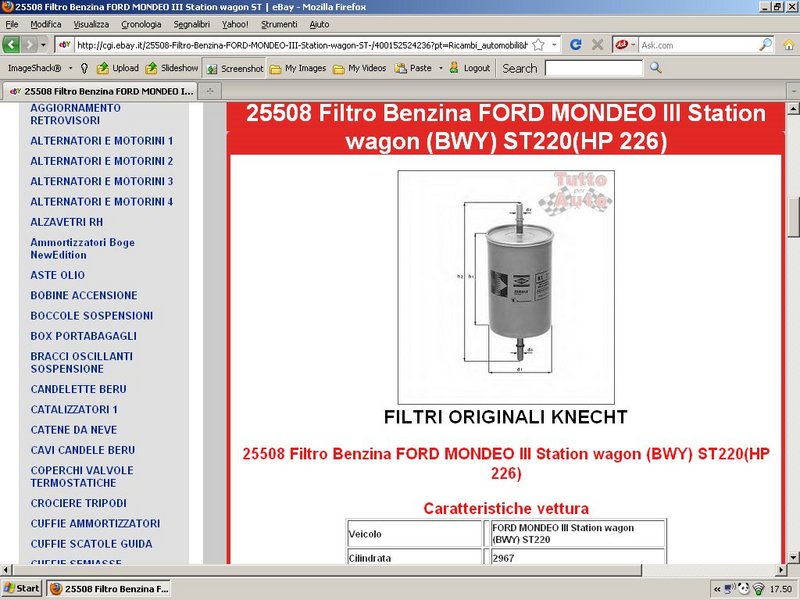Open the CANDELETTE BERU link
Viewport: 800px width, 600px height.
click(x=79, y=389)
